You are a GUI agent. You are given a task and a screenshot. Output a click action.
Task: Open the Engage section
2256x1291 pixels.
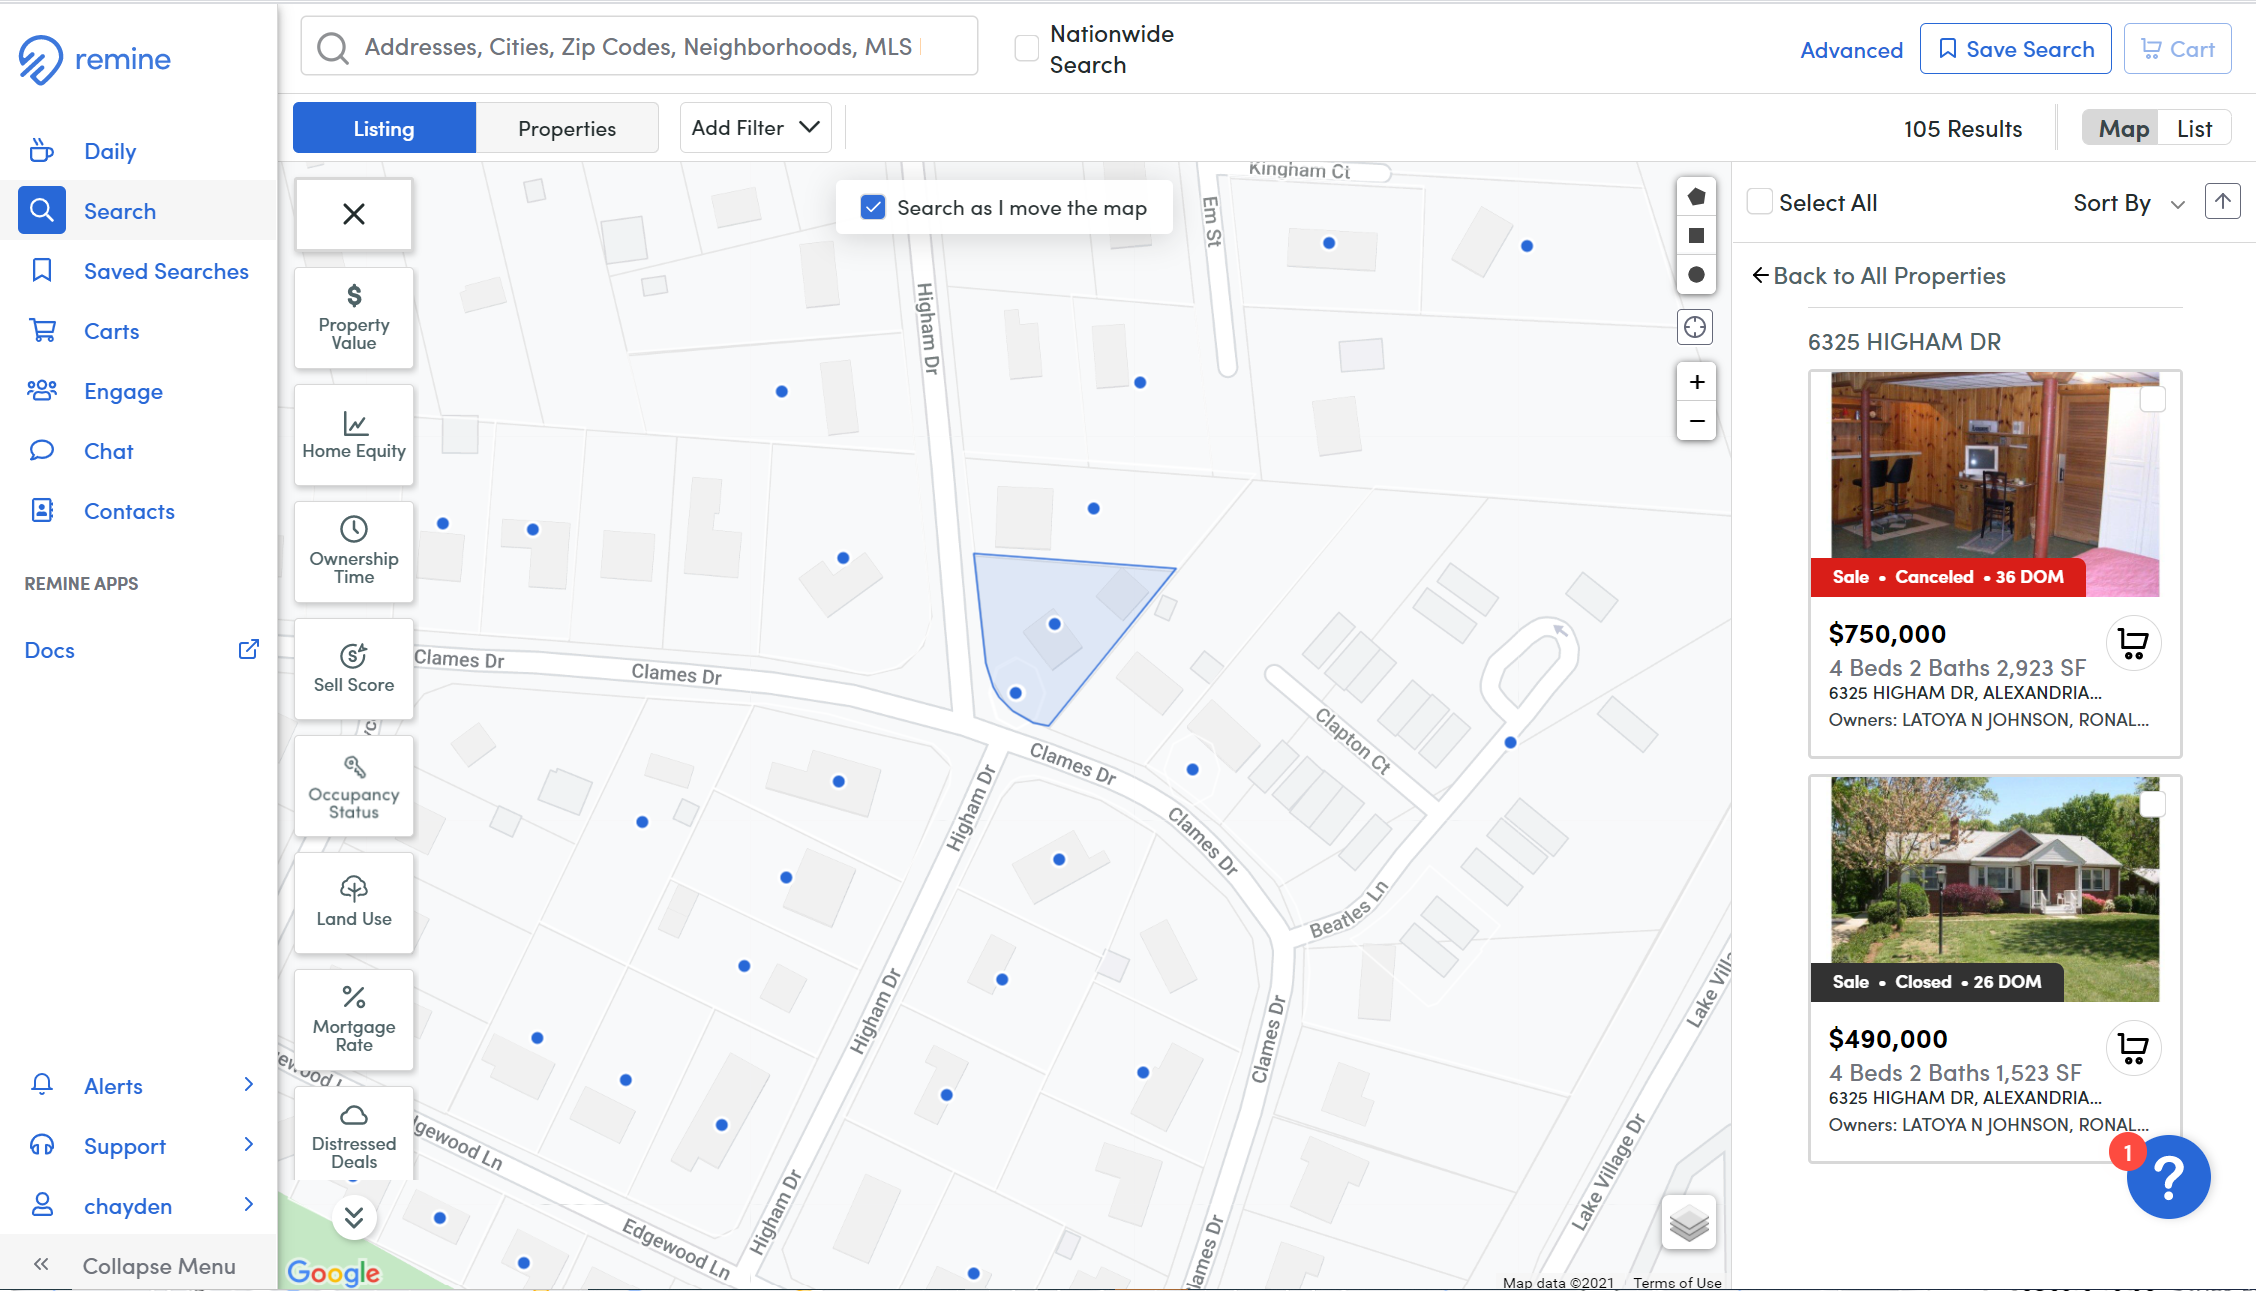pos(123,391)
